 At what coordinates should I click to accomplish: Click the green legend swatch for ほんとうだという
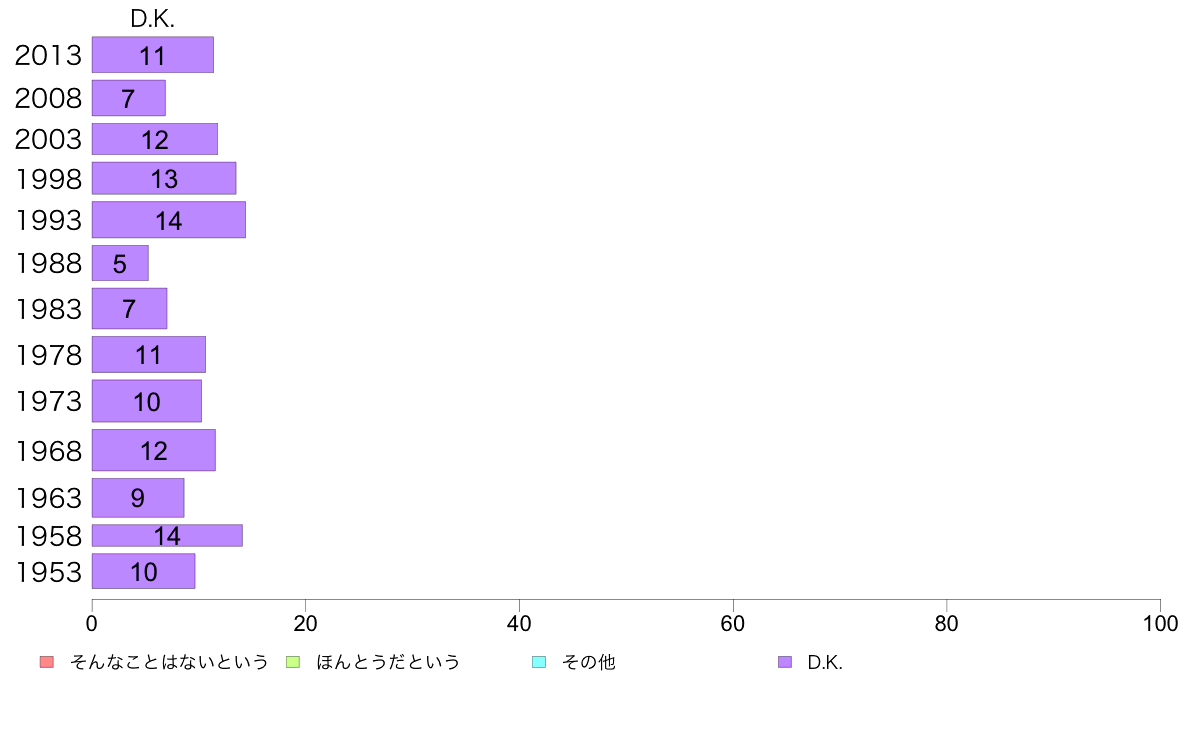point(292,662)
